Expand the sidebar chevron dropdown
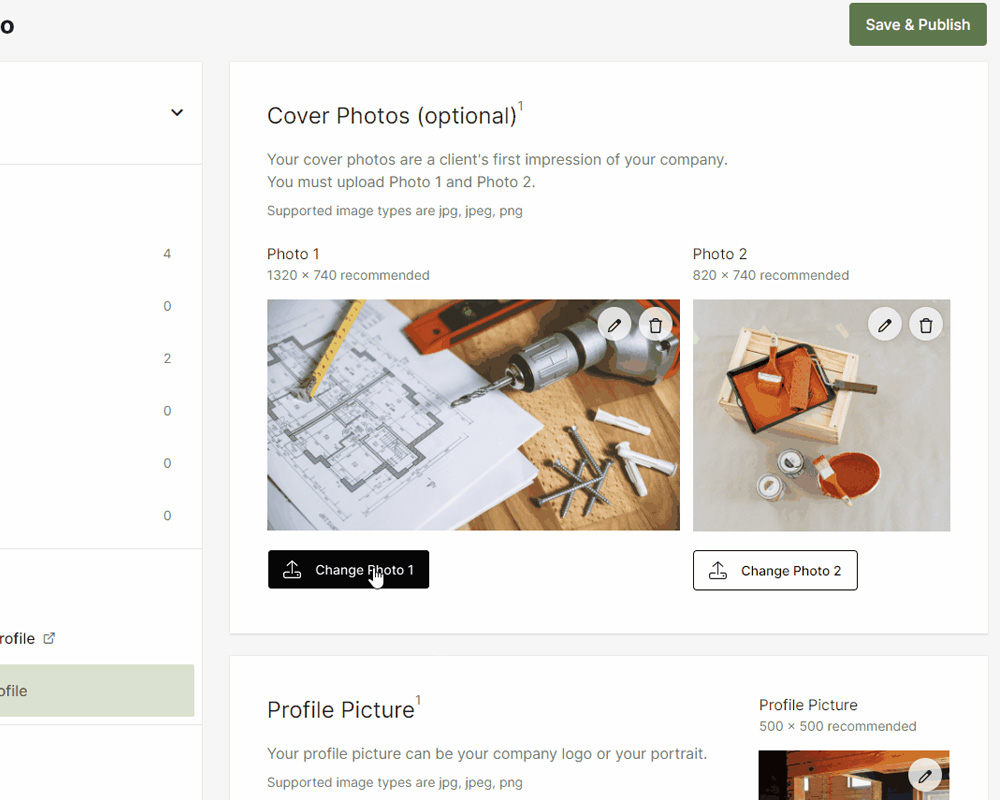The height and width of the screenshot is (800, 1000). pyautogui.click(x=177, y=113)
